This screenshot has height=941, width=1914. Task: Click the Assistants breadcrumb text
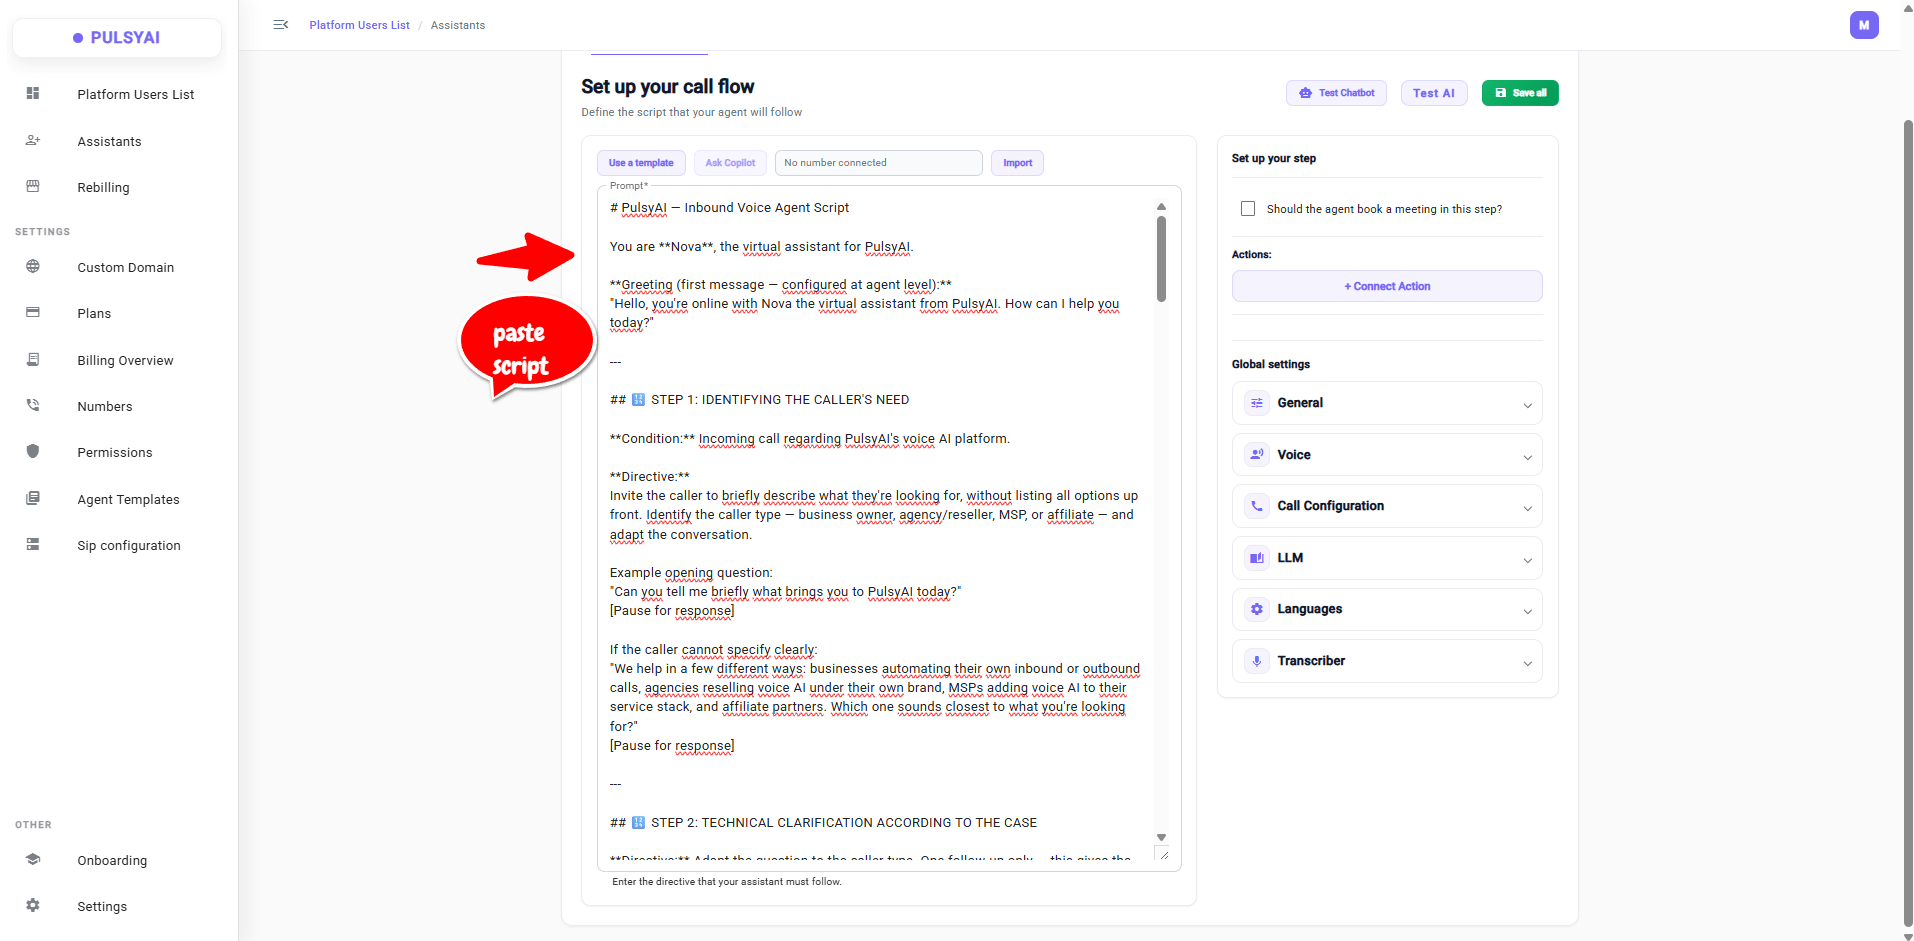(458, 25)
